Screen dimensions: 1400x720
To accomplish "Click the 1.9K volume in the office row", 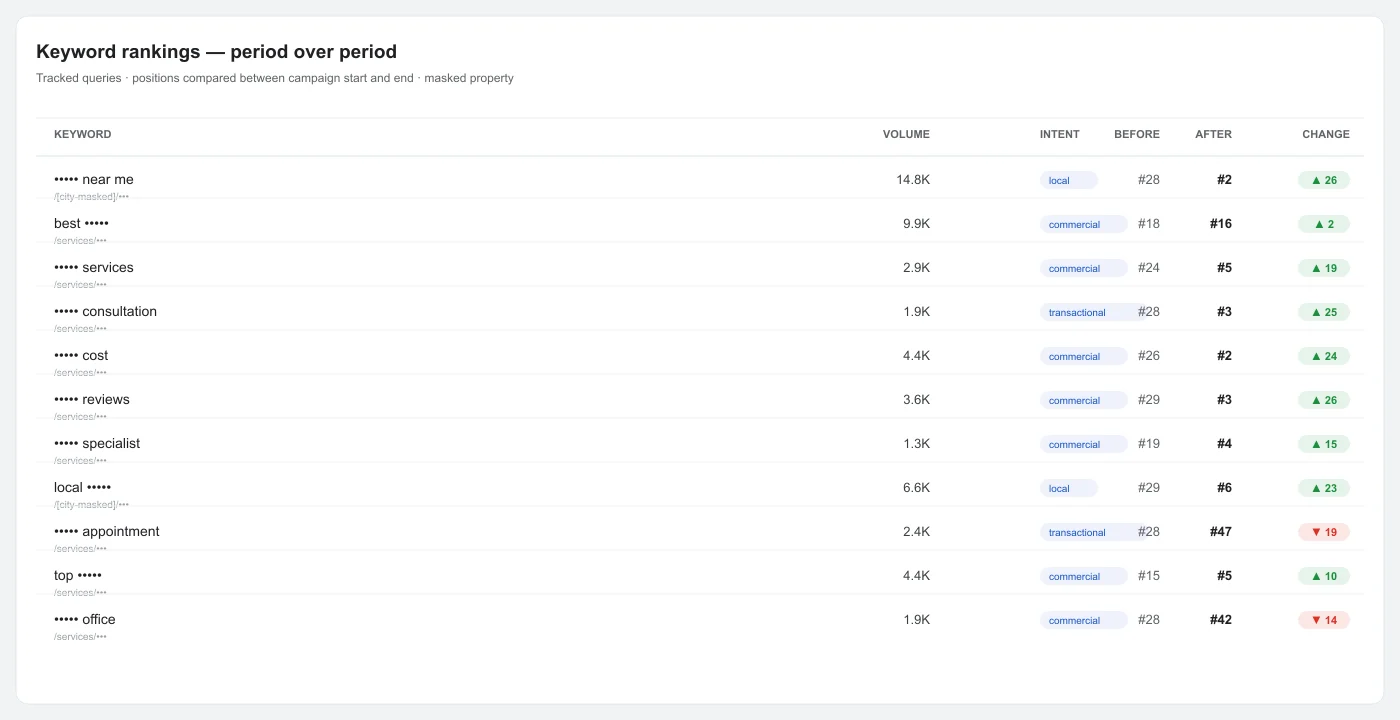I will pyautogui.click(x=916, y=620).
